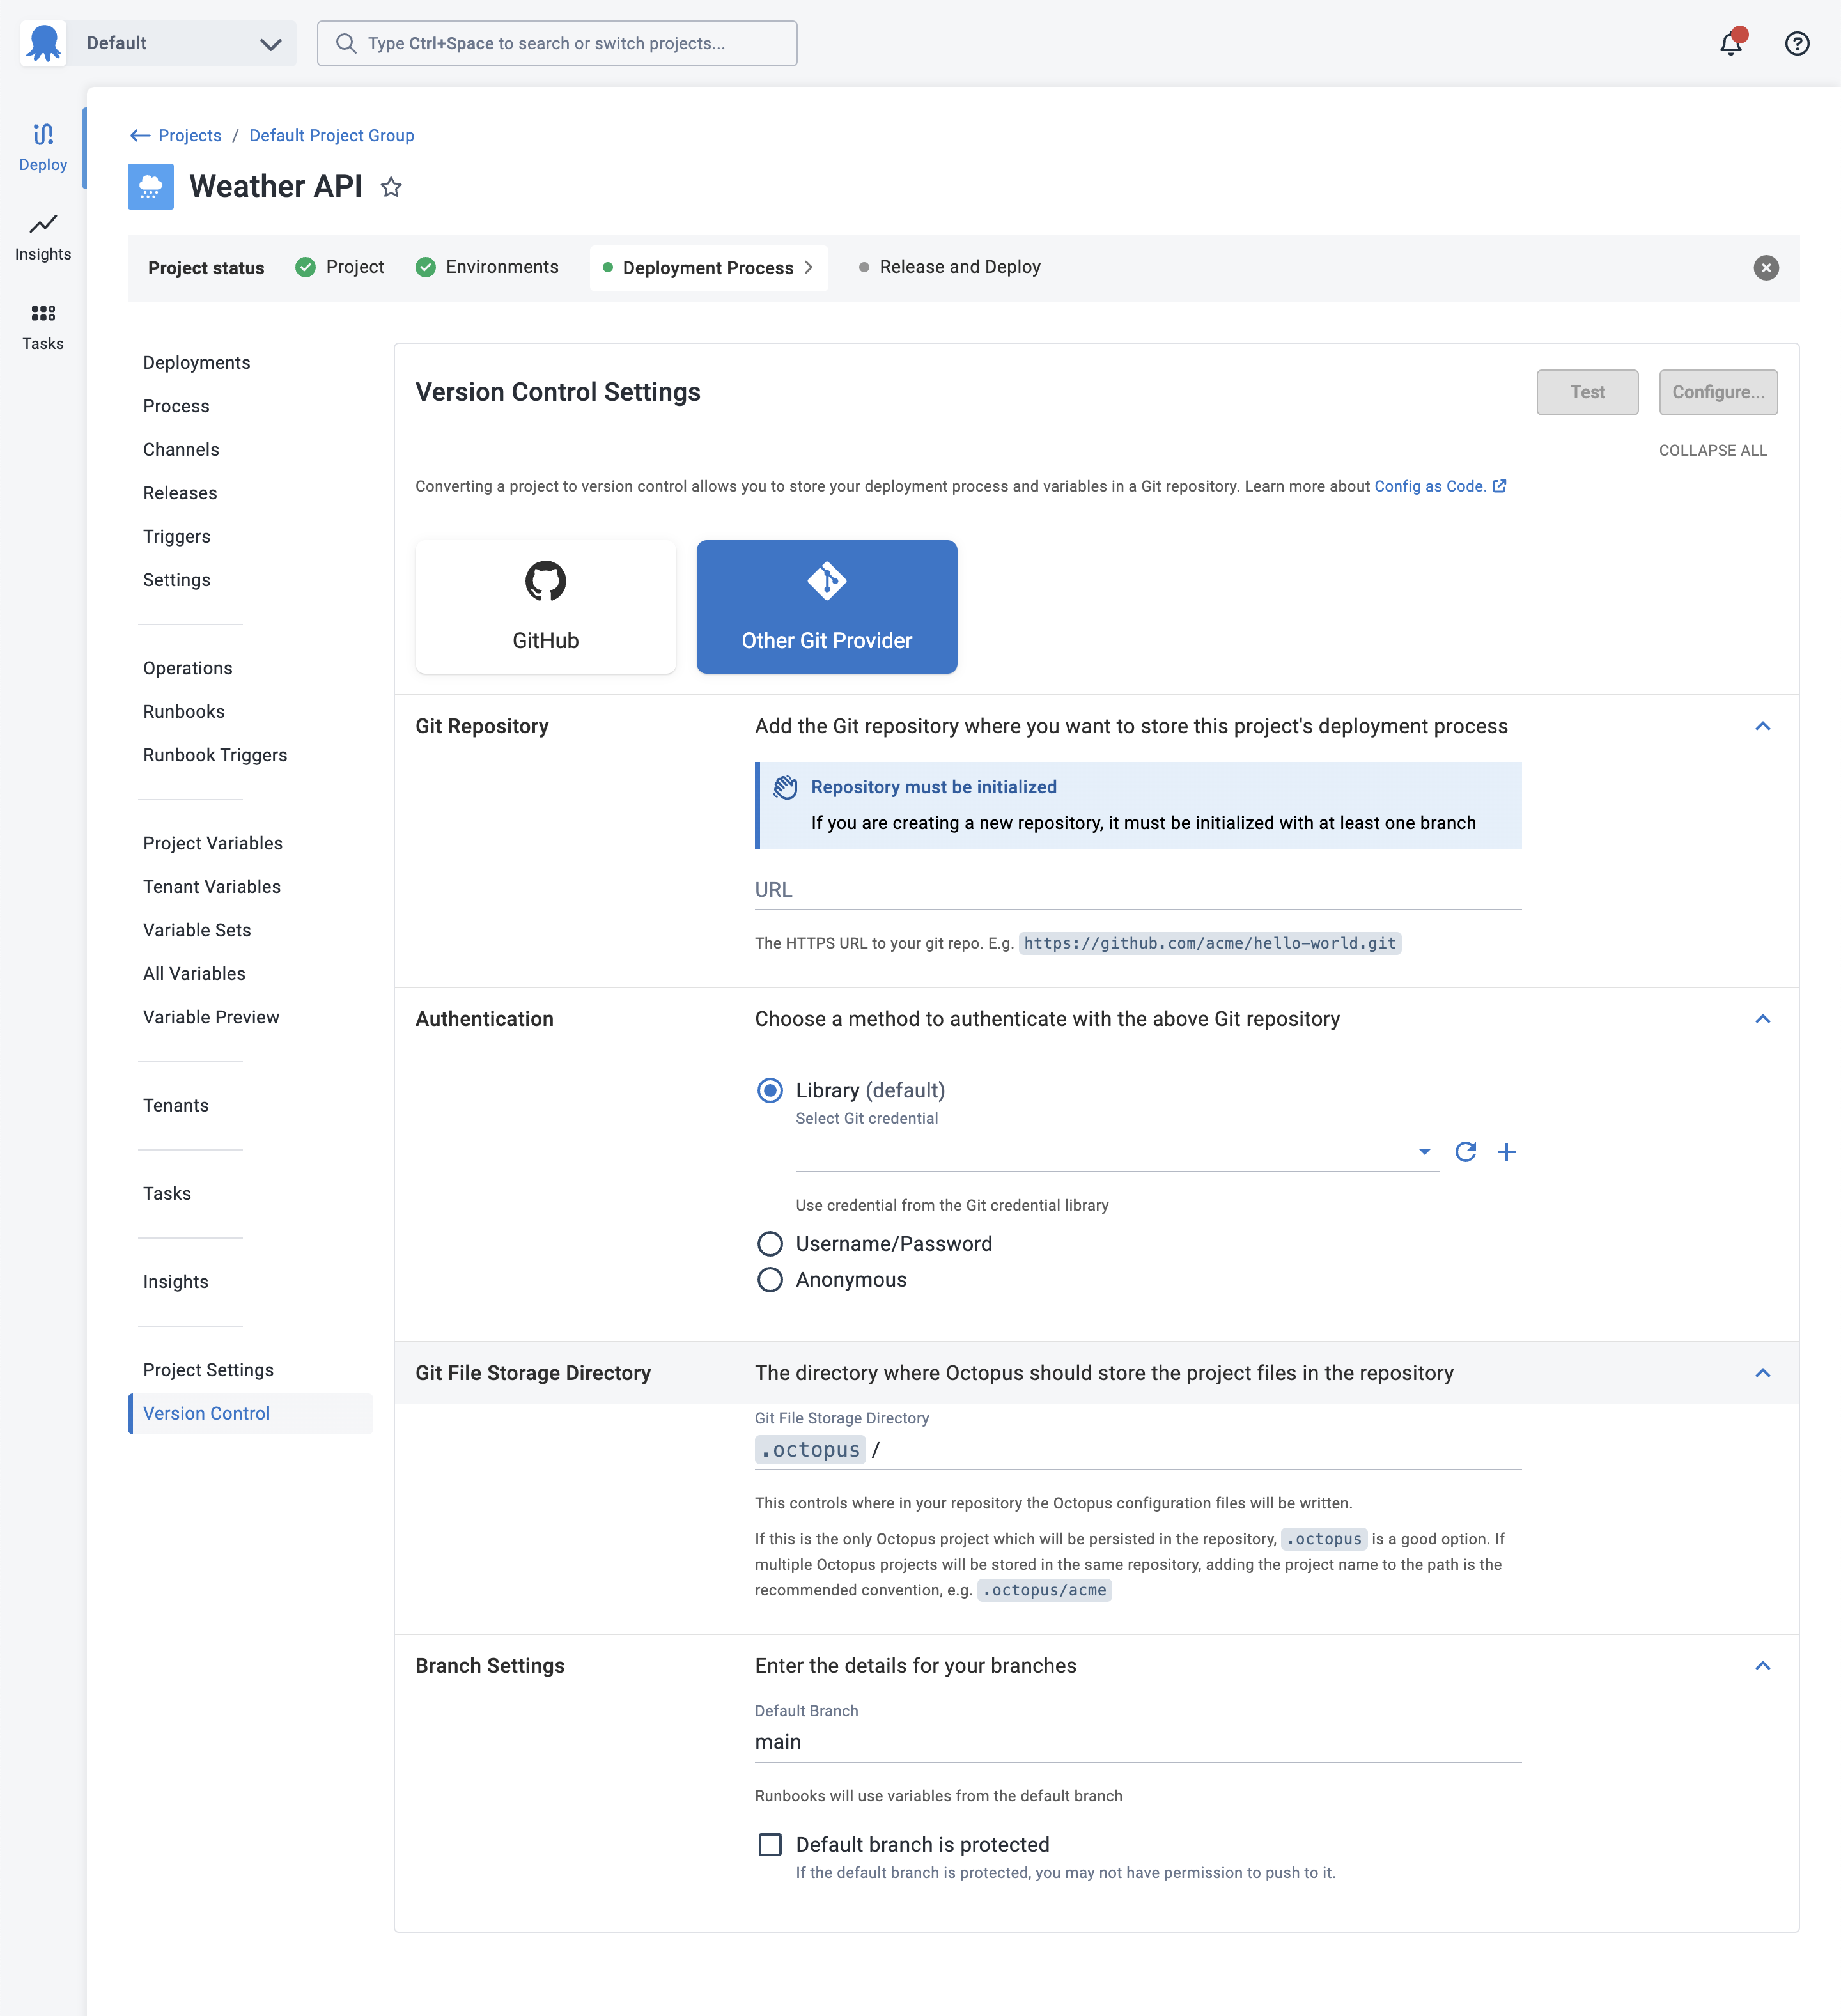The width and height of the screenshot is (1841, 2016).
Task: Click the Git repository URL field
Action: 1138,890
